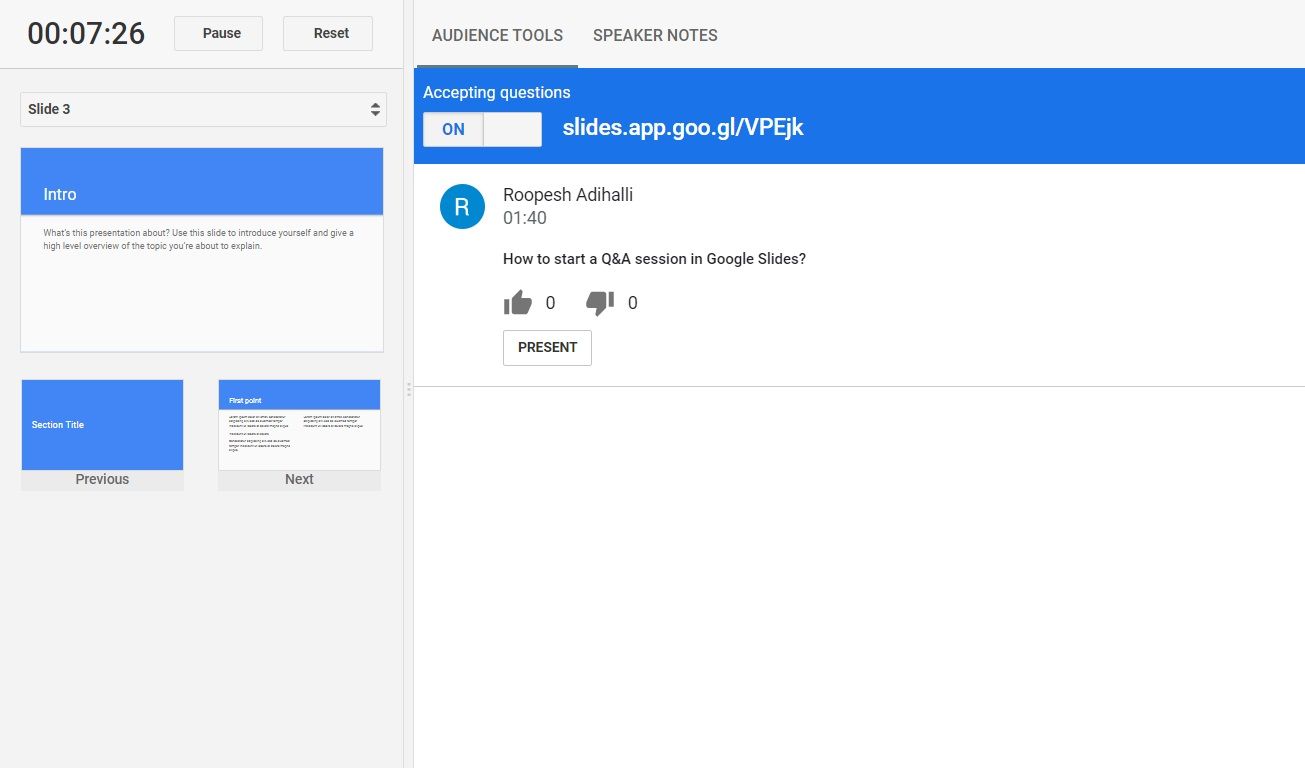Select the Audience Tools tab

[x=497, y=35]
